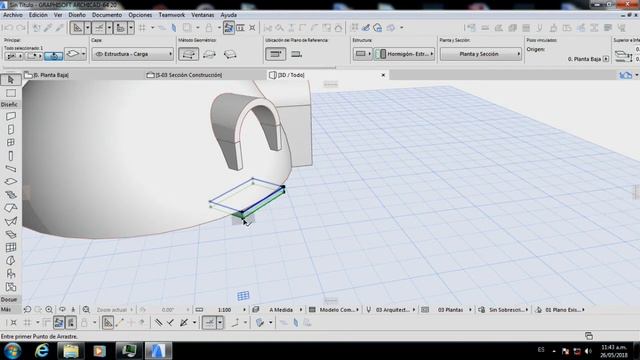Click the Fit in Window icon

(x=86, y=310)
